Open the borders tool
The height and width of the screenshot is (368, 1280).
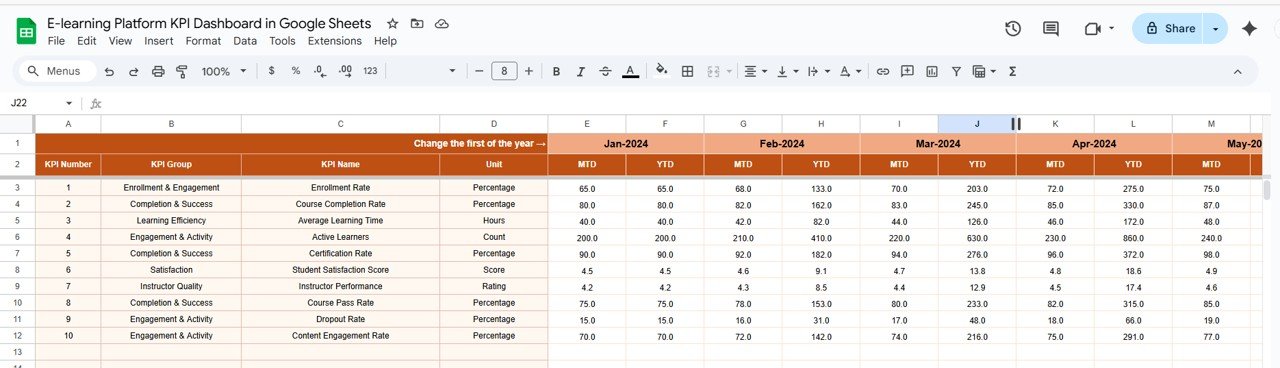[688, 71]
